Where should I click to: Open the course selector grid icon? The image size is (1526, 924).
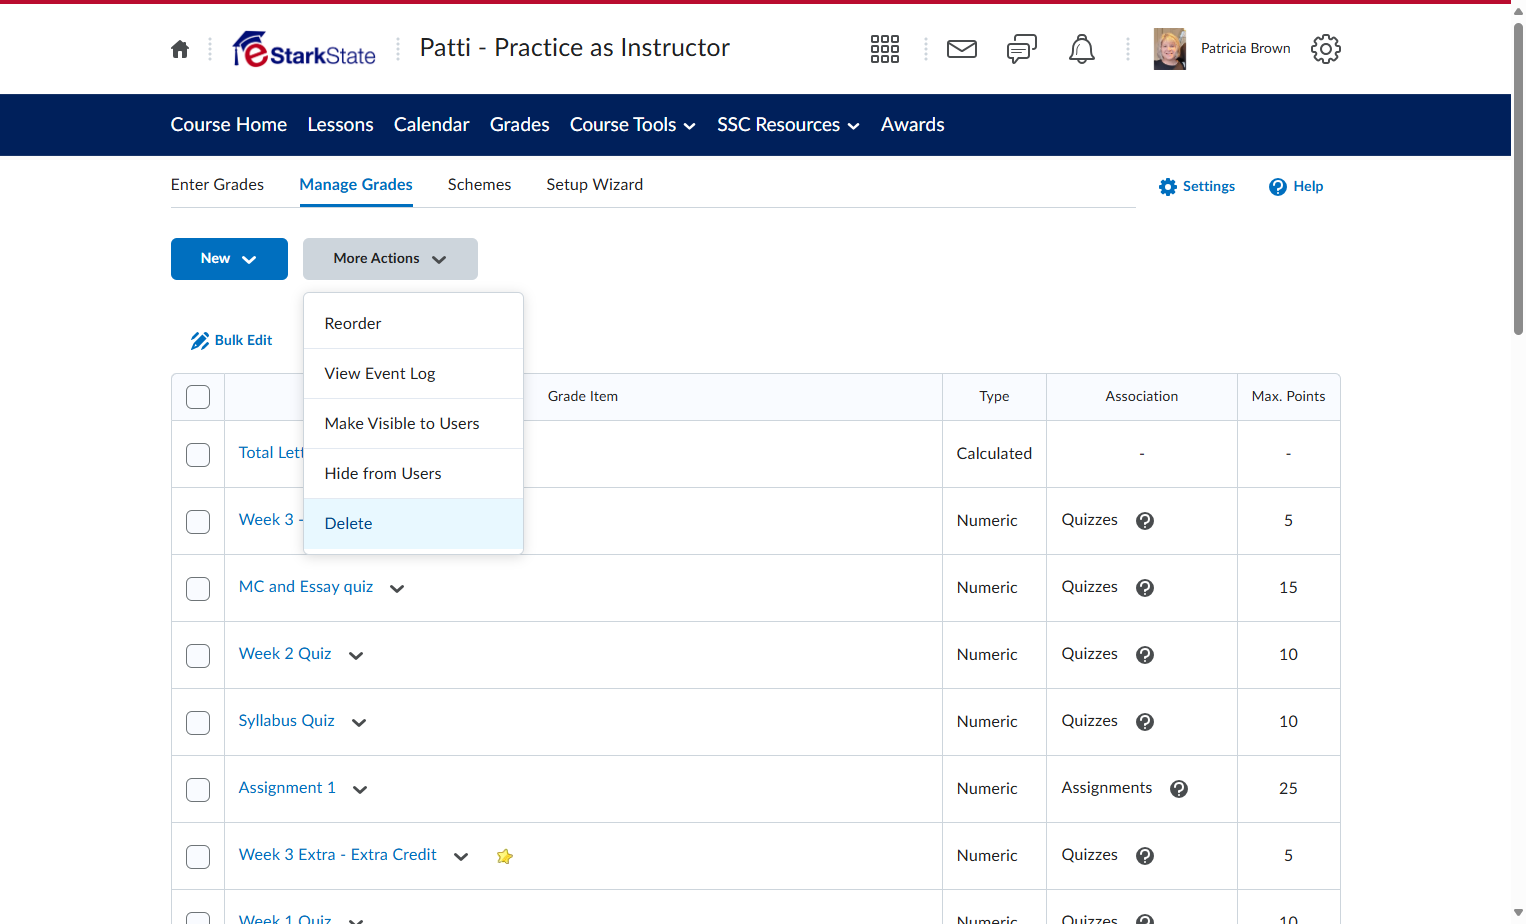click(x=885, y=49)
